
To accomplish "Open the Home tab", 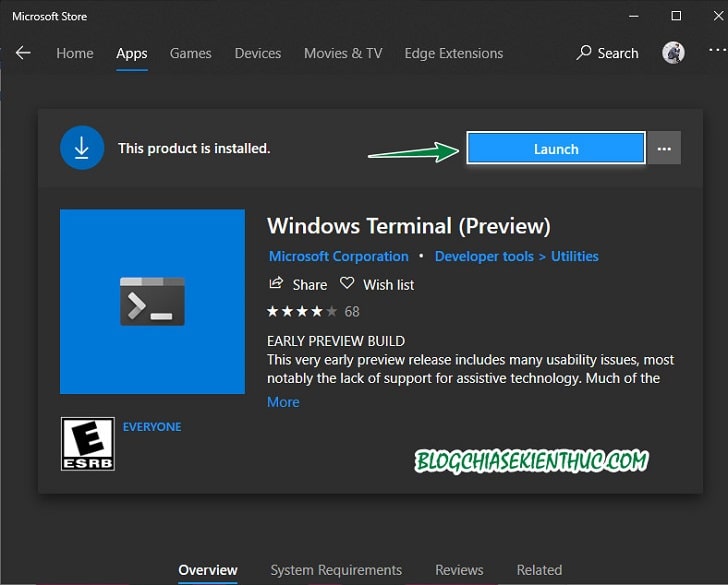I will tap(75, 53).
